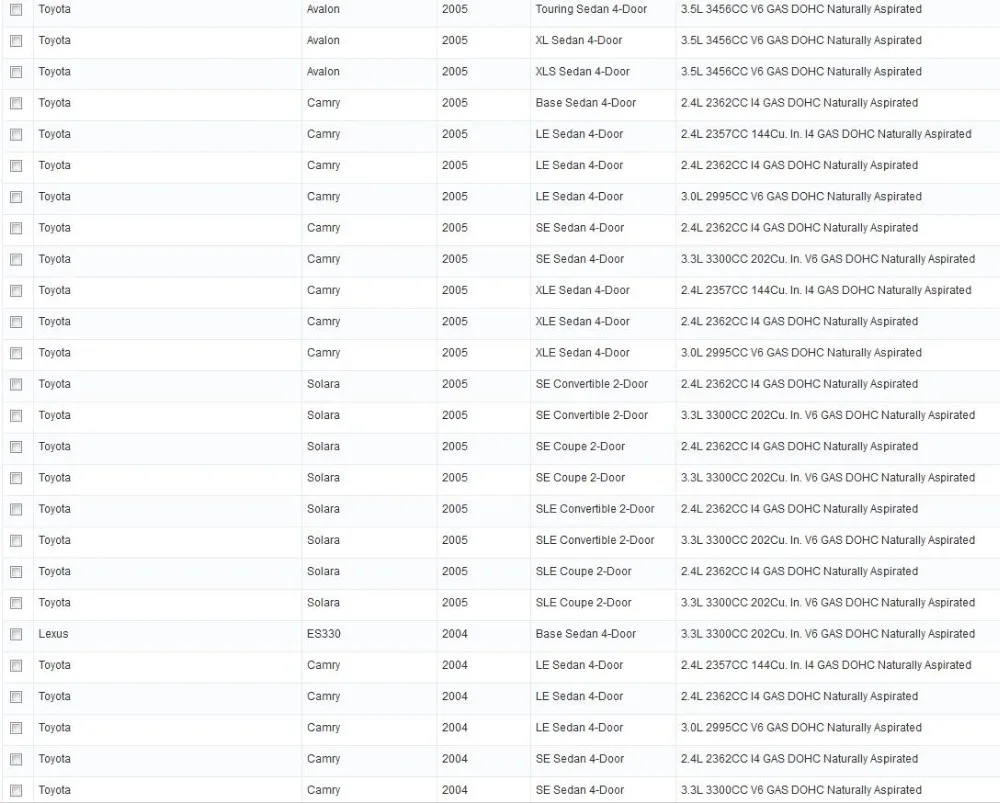Click 'SLE Convertible 2-Door' in the 3.3L Solara row
This screenshot has width=1000, height=803.
coord(594,540)
